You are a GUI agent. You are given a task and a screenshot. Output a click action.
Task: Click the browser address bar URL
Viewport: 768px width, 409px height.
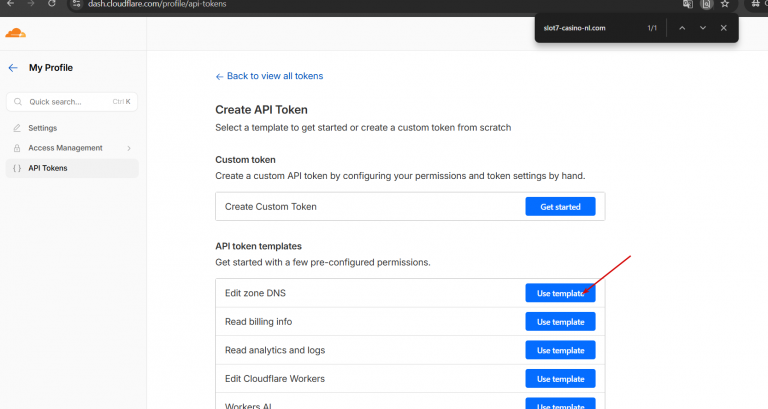pos(157,4)
